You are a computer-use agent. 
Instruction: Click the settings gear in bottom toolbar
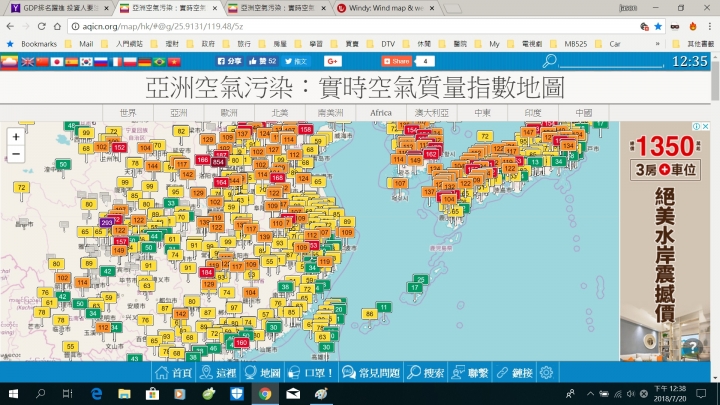(x=546, y=373)
